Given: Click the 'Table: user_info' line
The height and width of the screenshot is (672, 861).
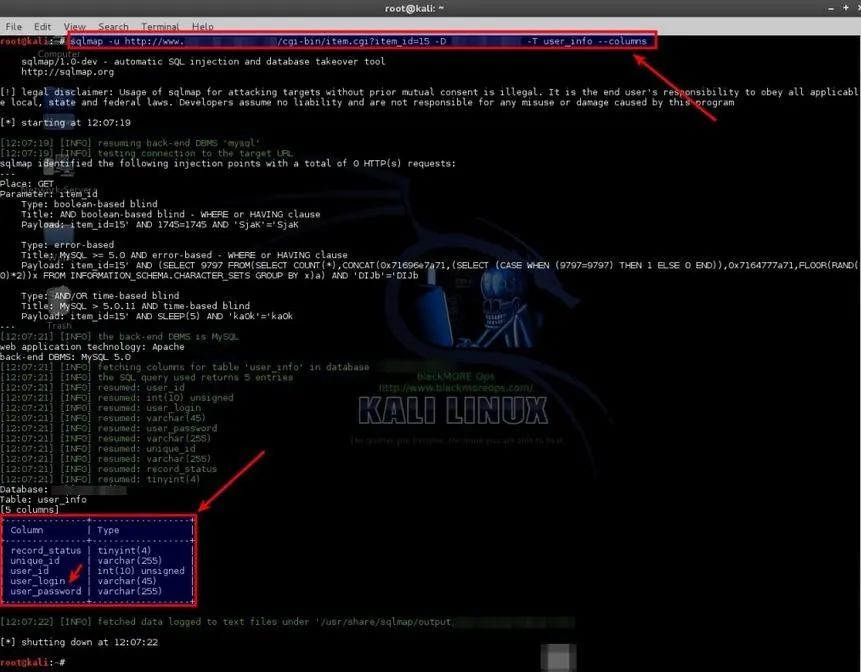Looking at the screenshot, I should pos(43,500).
